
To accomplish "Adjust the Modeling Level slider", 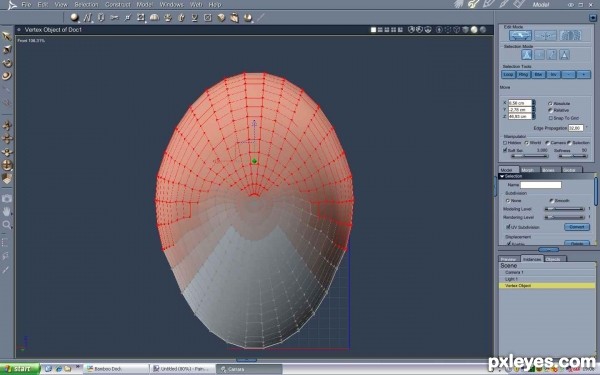I will coord(564,209).
